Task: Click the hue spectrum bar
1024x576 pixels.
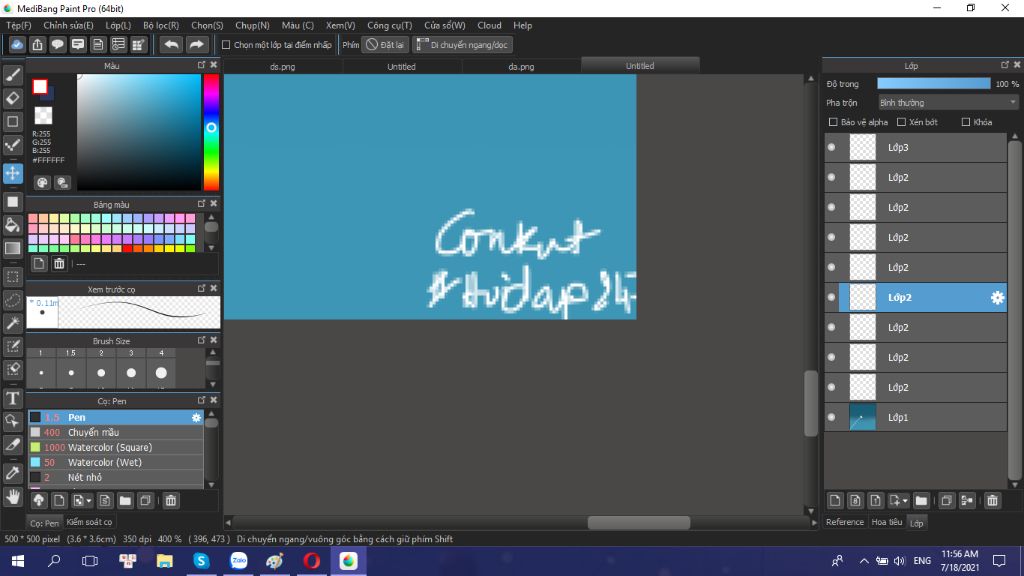Action: (211, 132)
